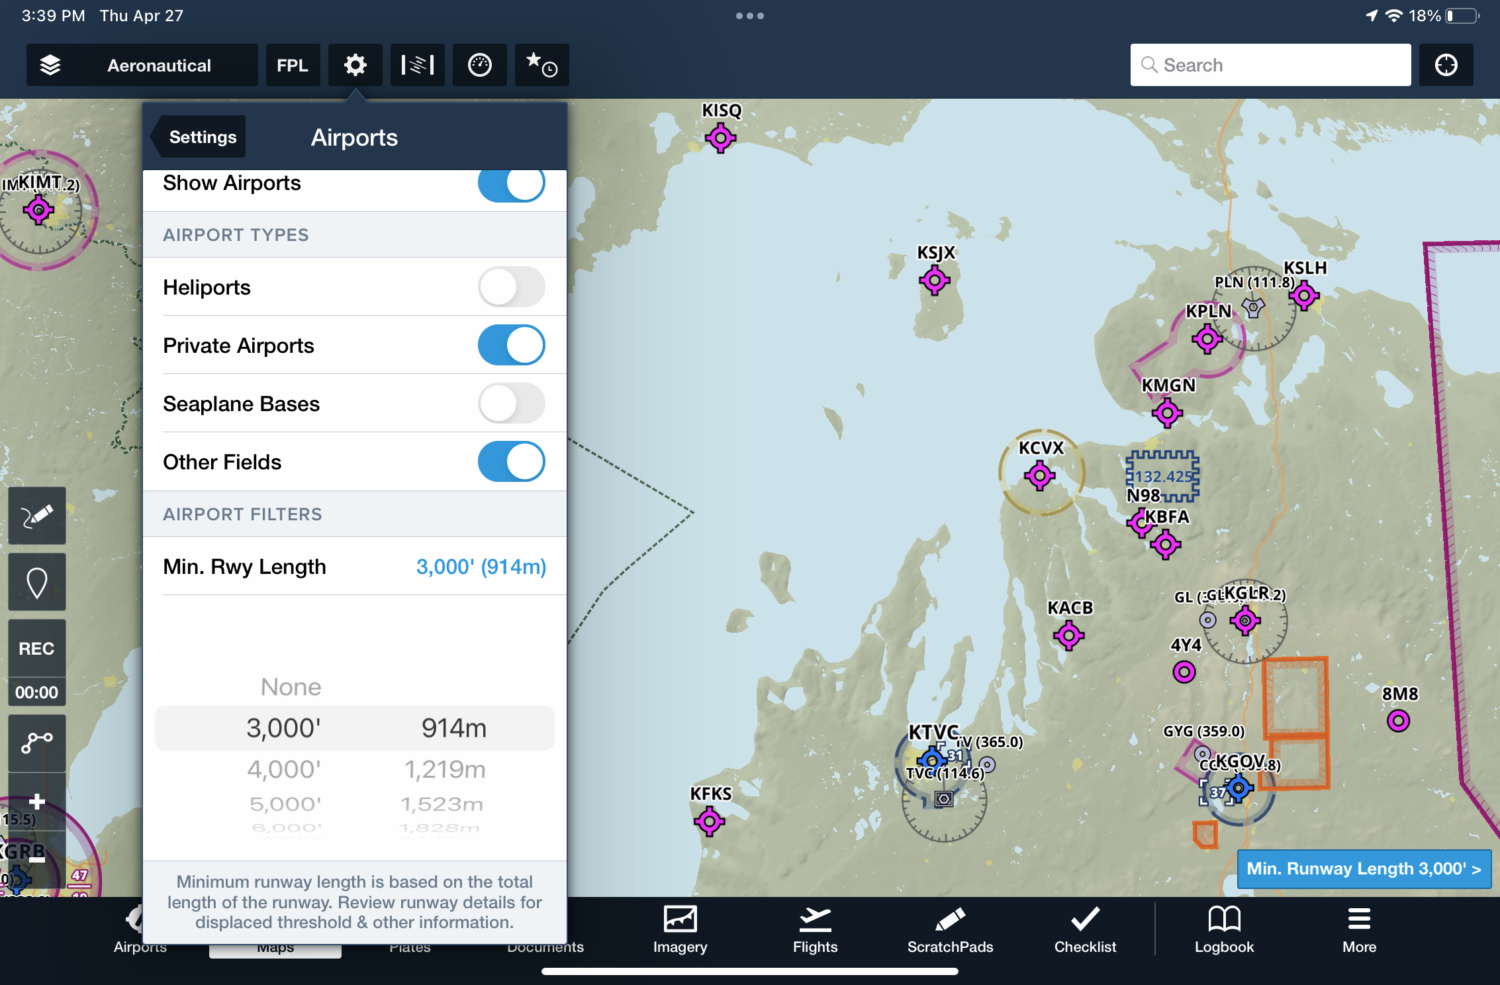
Task: Start recording with the REC button
Action: point(36,648)
